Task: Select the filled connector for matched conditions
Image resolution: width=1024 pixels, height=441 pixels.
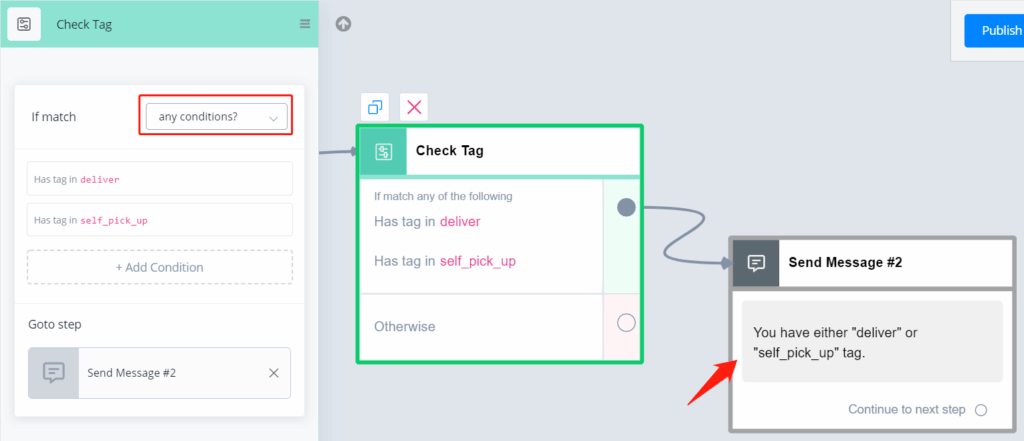Action: pos(626,208)
